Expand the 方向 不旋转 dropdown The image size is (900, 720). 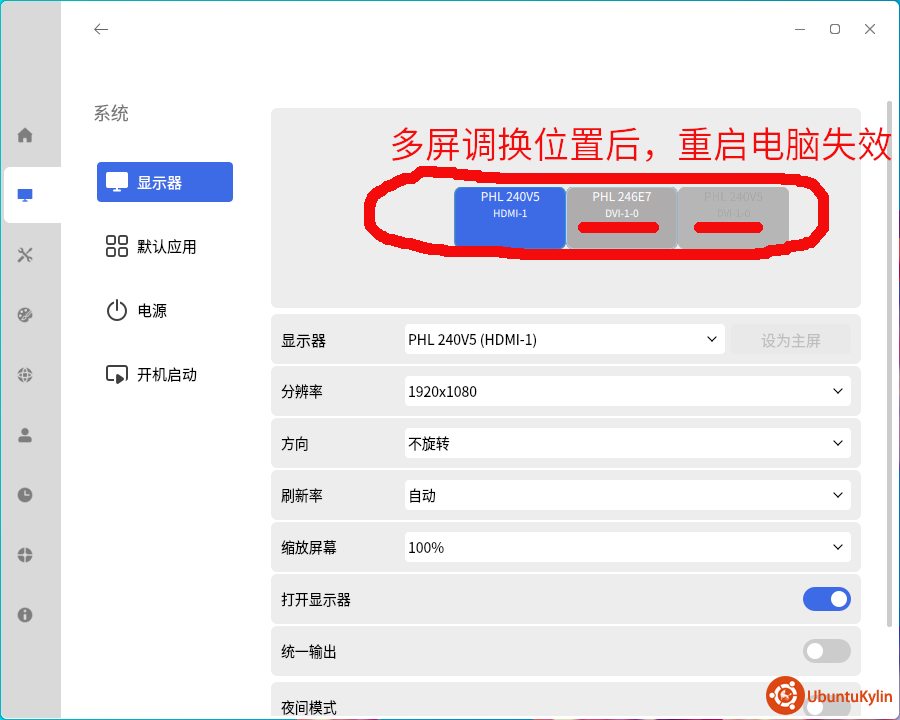click(x=627, y=443)
